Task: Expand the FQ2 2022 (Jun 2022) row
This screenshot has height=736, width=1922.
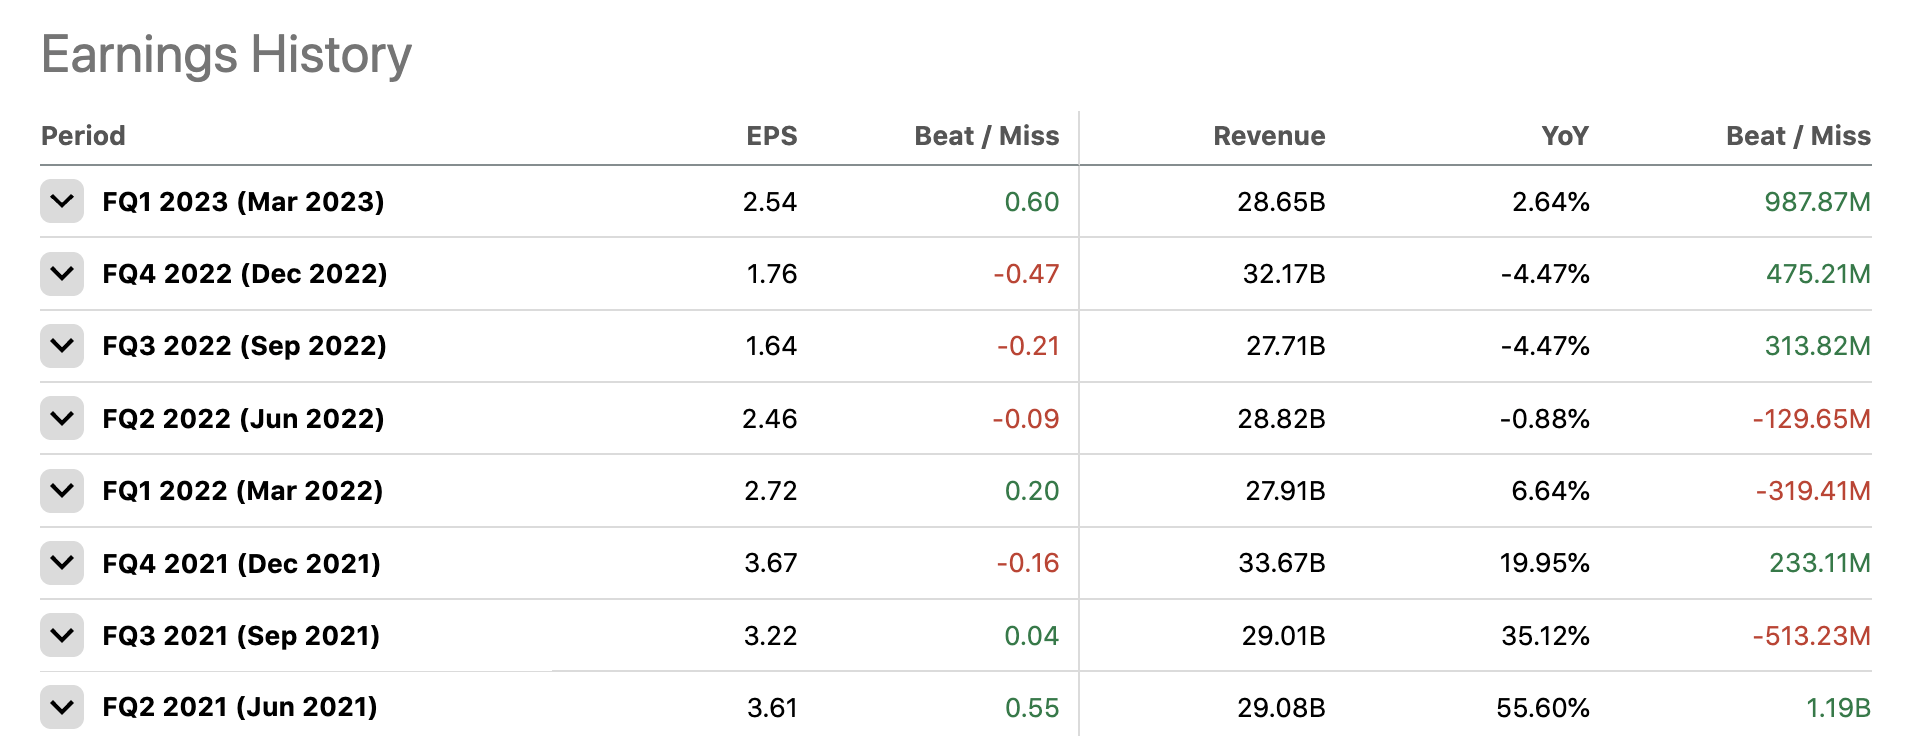Action: [62, 418]
